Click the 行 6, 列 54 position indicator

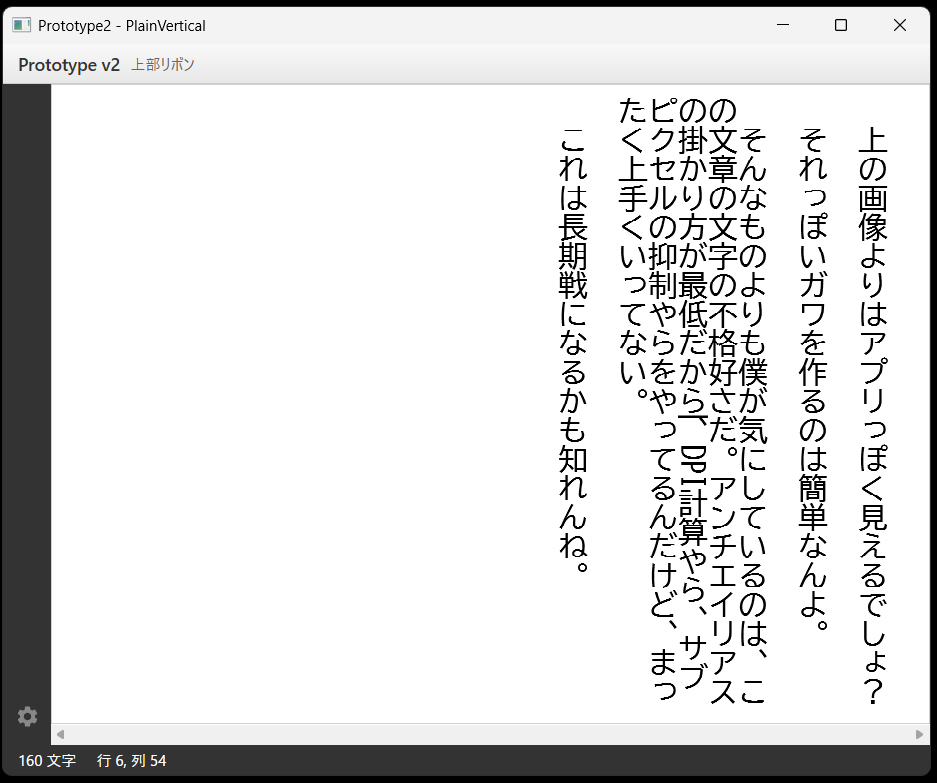[x=132, y=761]
